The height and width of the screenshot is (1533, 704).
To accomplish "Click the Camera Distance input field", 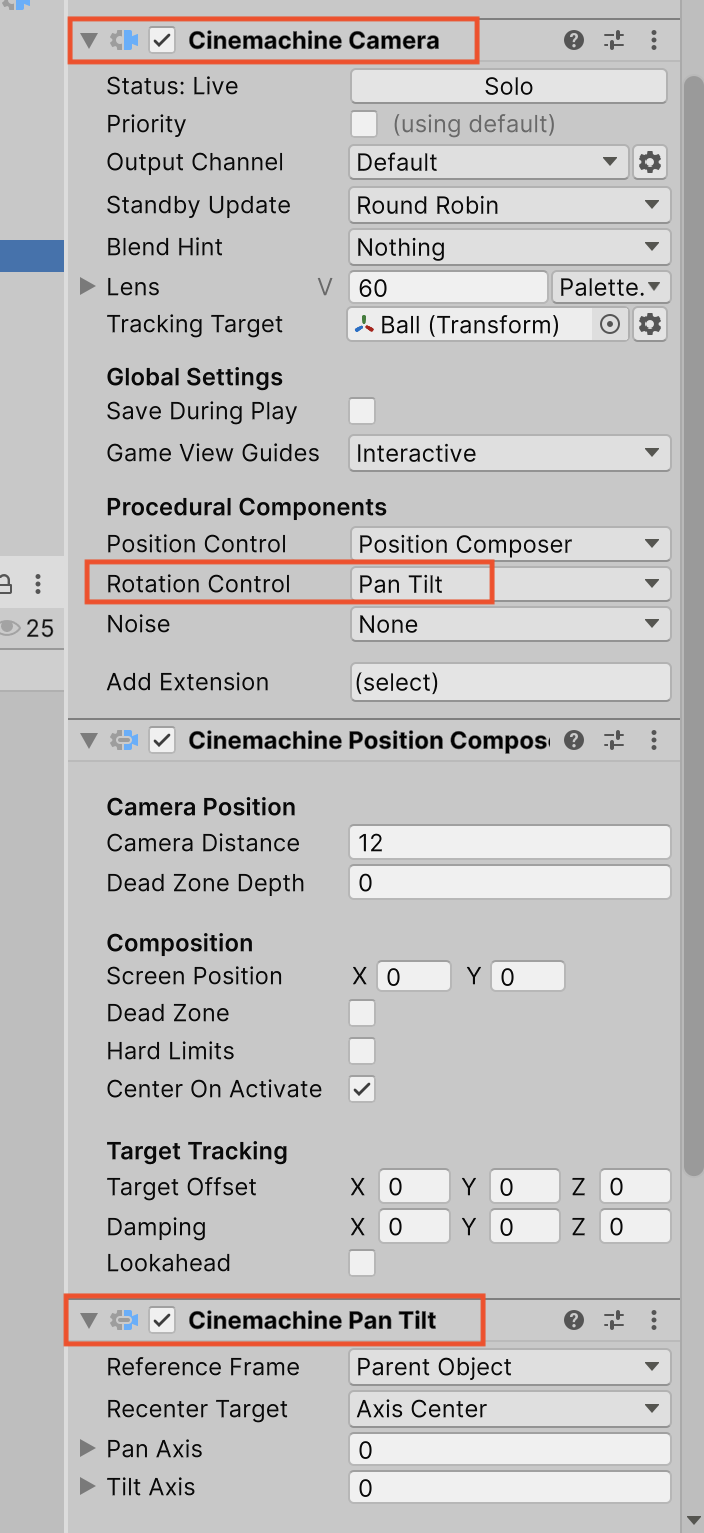I will point(509,842).
